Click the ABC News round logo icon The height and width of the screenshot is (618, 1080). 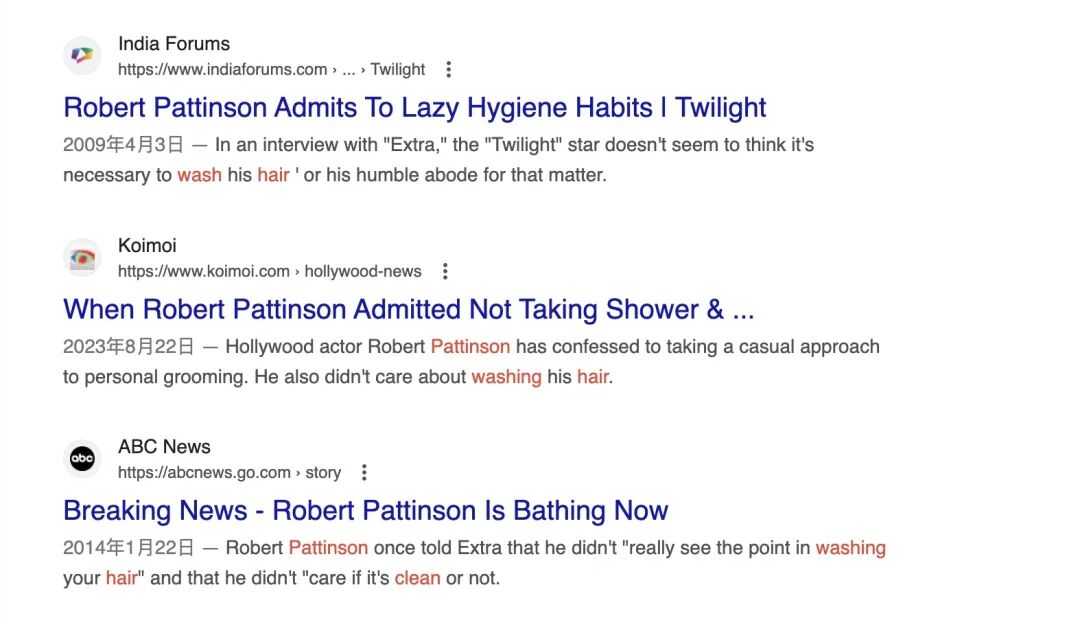point(82,459)
